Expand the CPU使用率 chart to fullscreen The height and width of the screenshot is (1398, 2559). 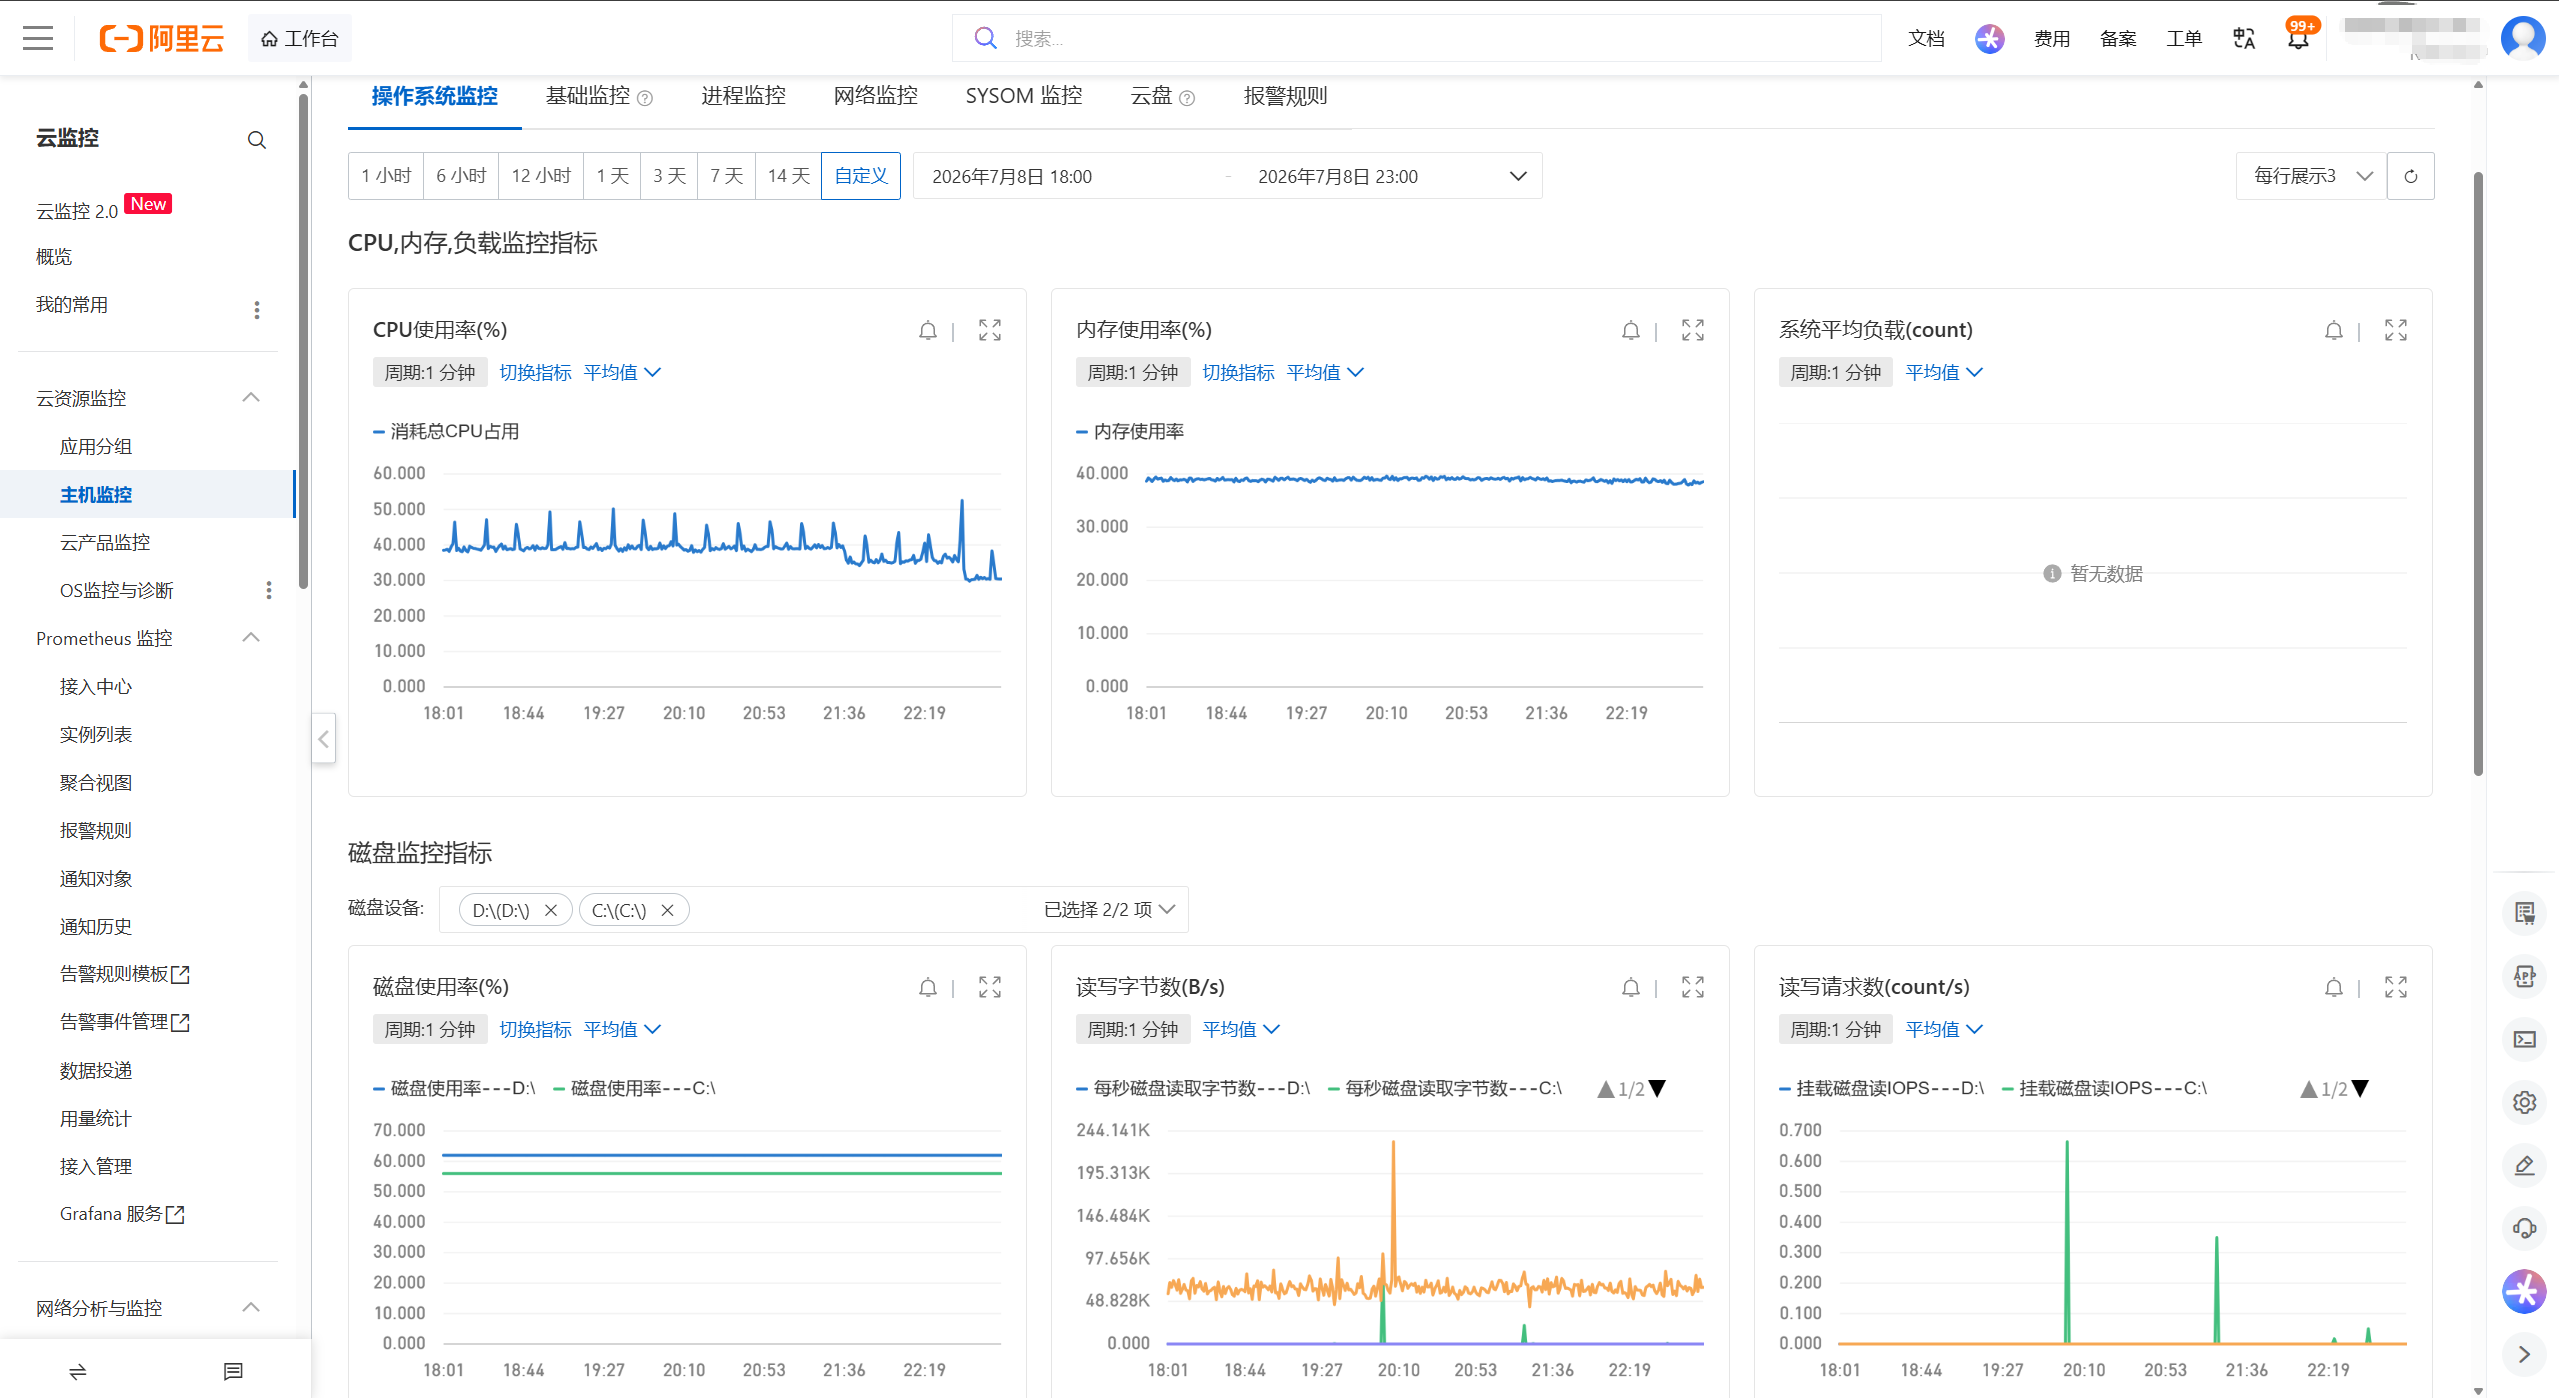pos(990,330)
